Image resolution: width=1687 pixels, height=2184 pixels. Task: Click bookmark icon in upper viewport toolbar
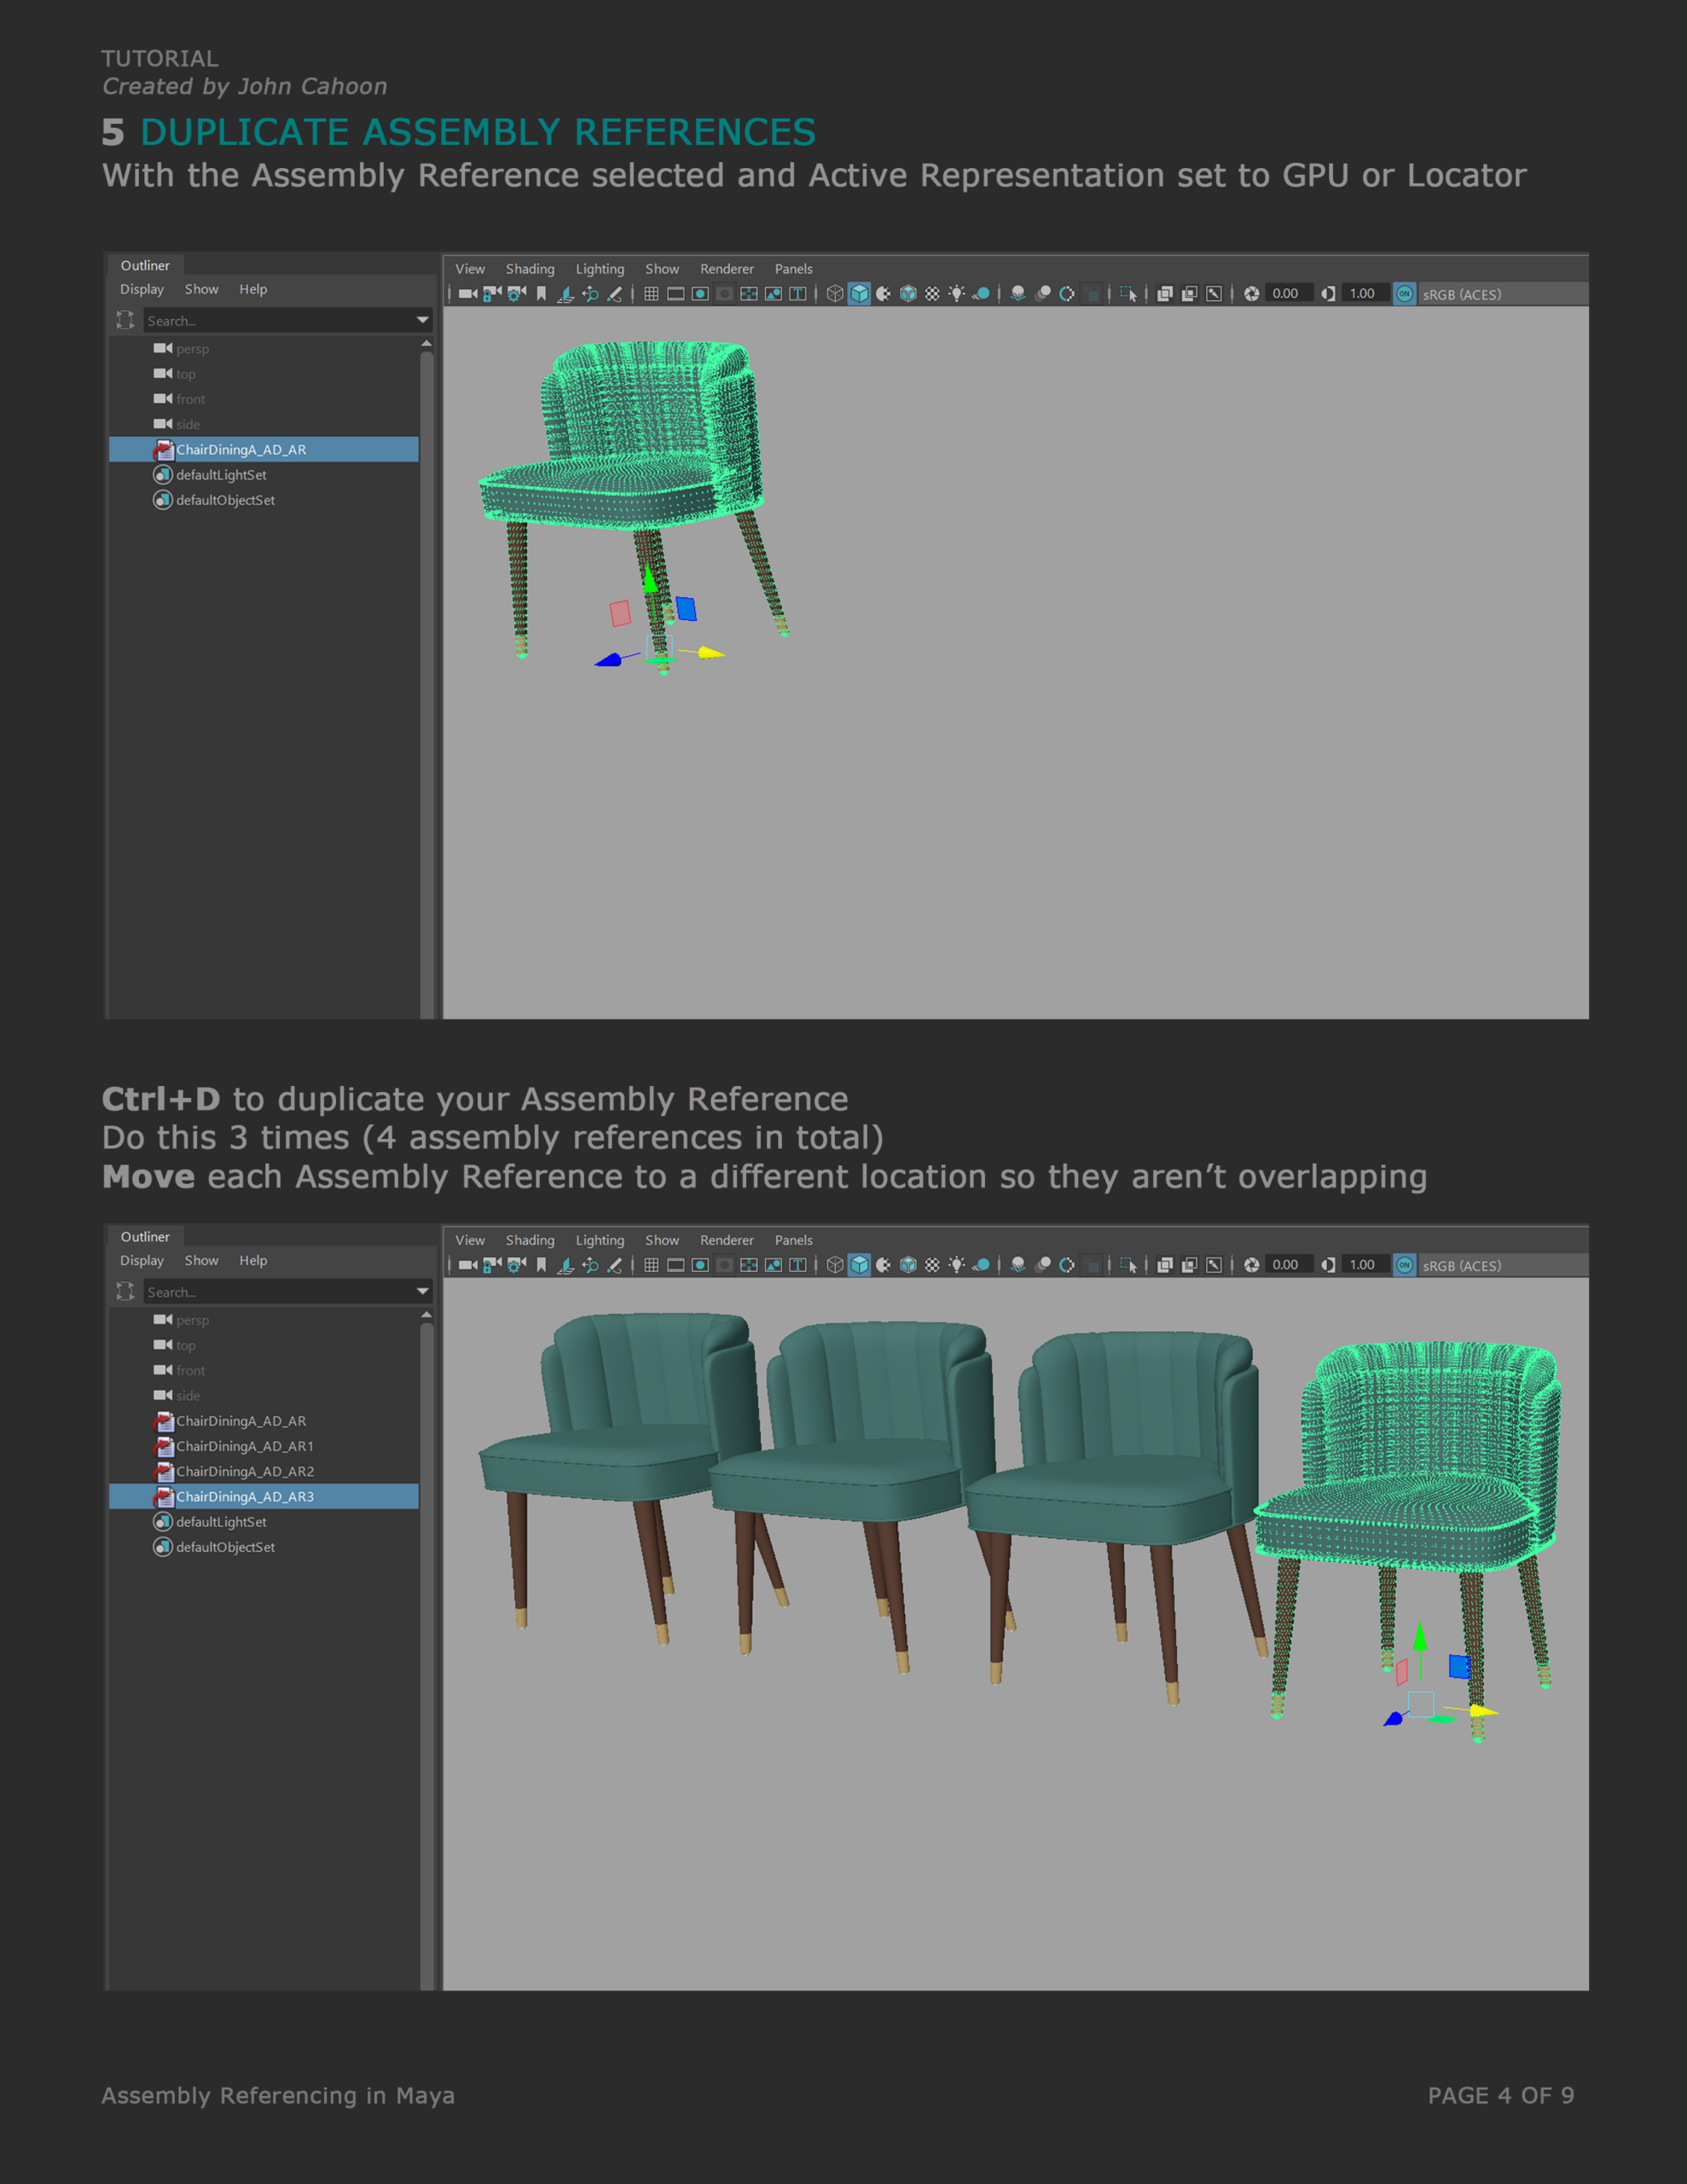click(541, 294)
